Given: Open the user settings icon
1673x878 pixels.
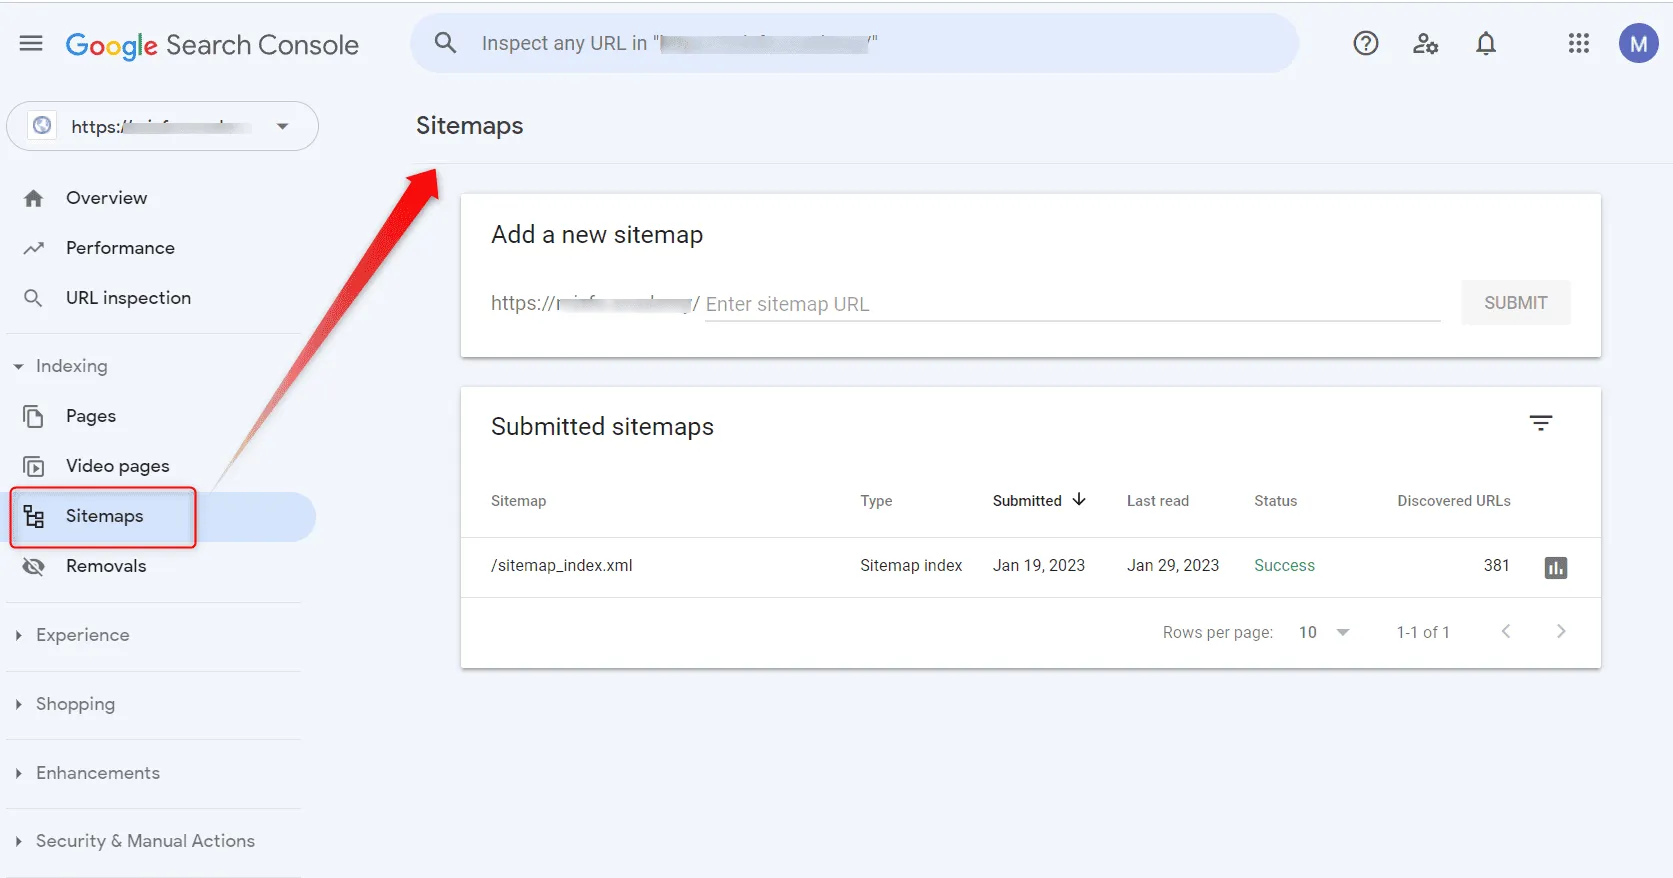Looking at the screenshot, I should tap(1425, 43).
